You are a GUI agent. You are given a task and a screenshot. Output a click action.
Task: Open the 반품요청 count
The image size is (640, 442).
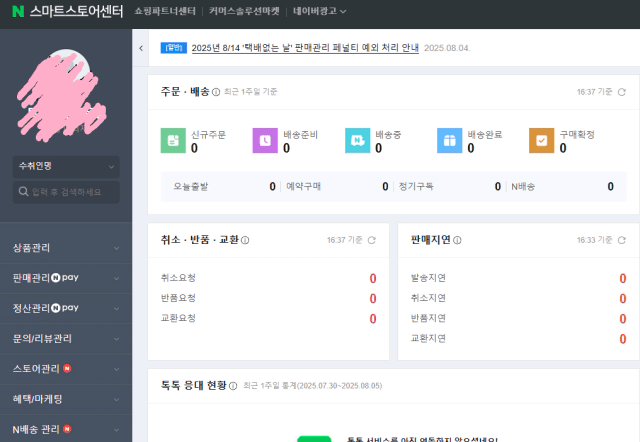click(x=373, y=299)
